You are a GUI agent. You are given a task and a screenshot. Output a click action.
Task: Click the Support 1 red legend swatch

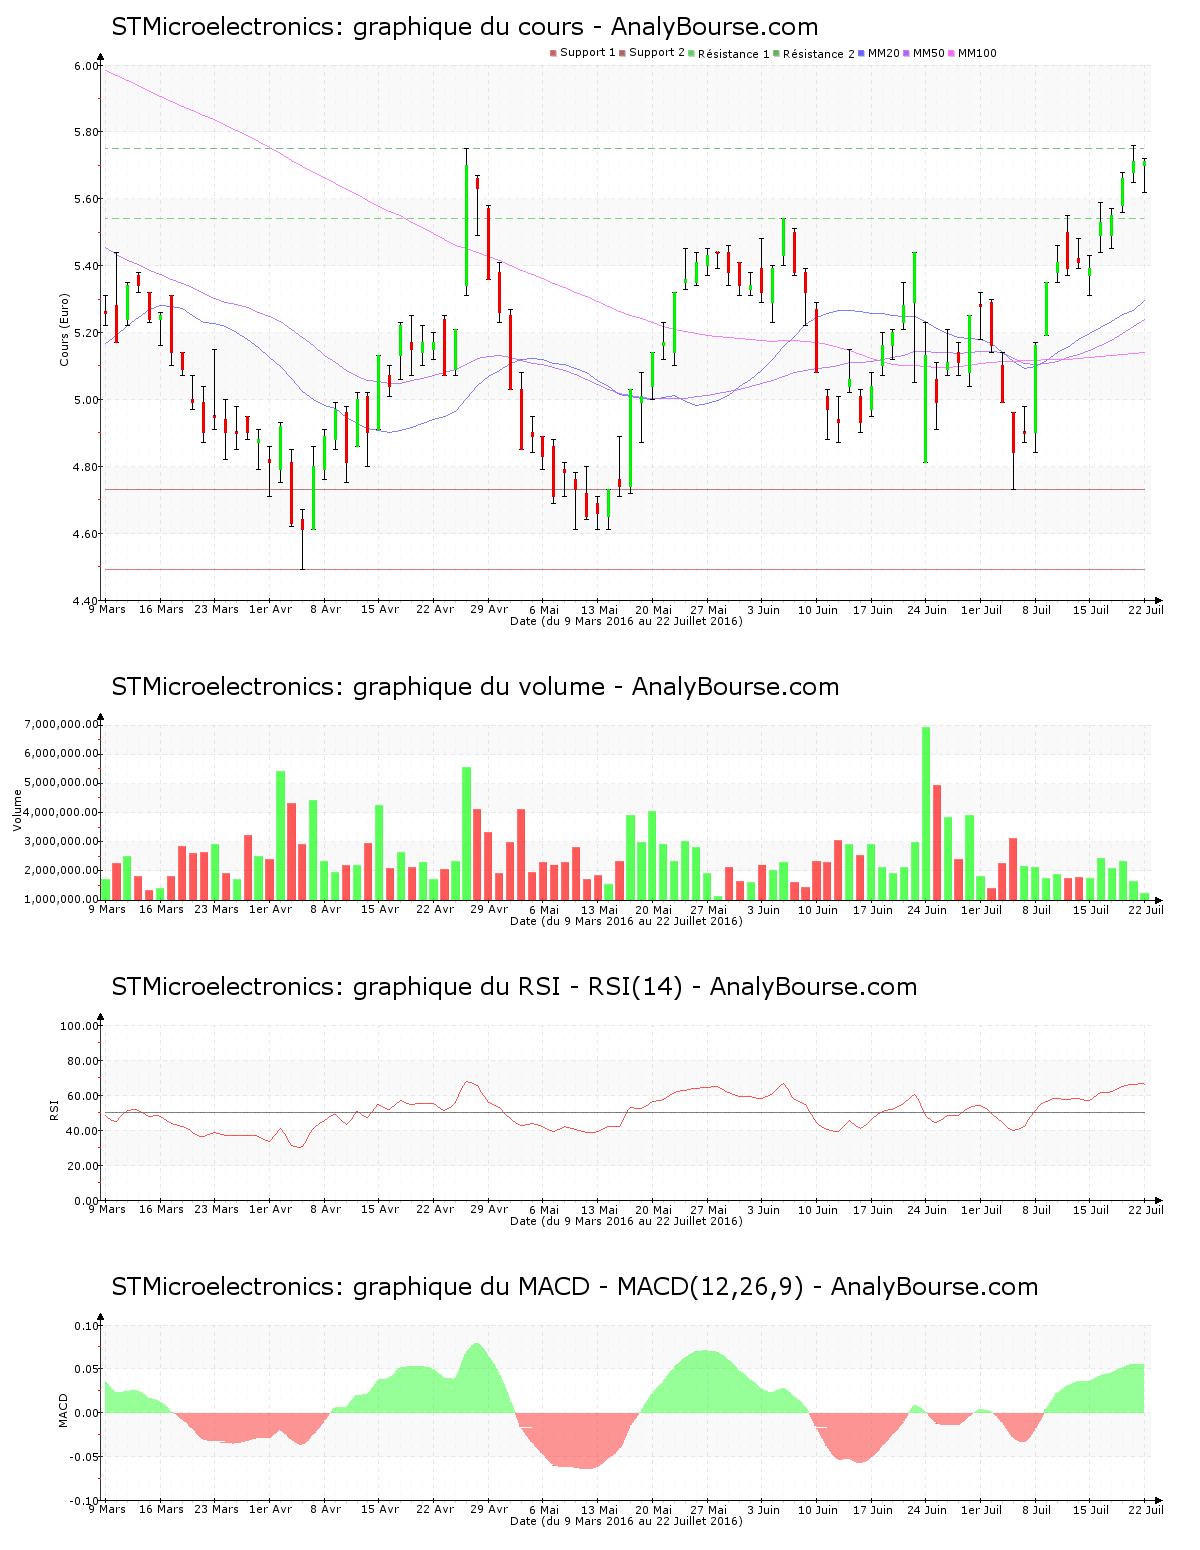[553, 53]
